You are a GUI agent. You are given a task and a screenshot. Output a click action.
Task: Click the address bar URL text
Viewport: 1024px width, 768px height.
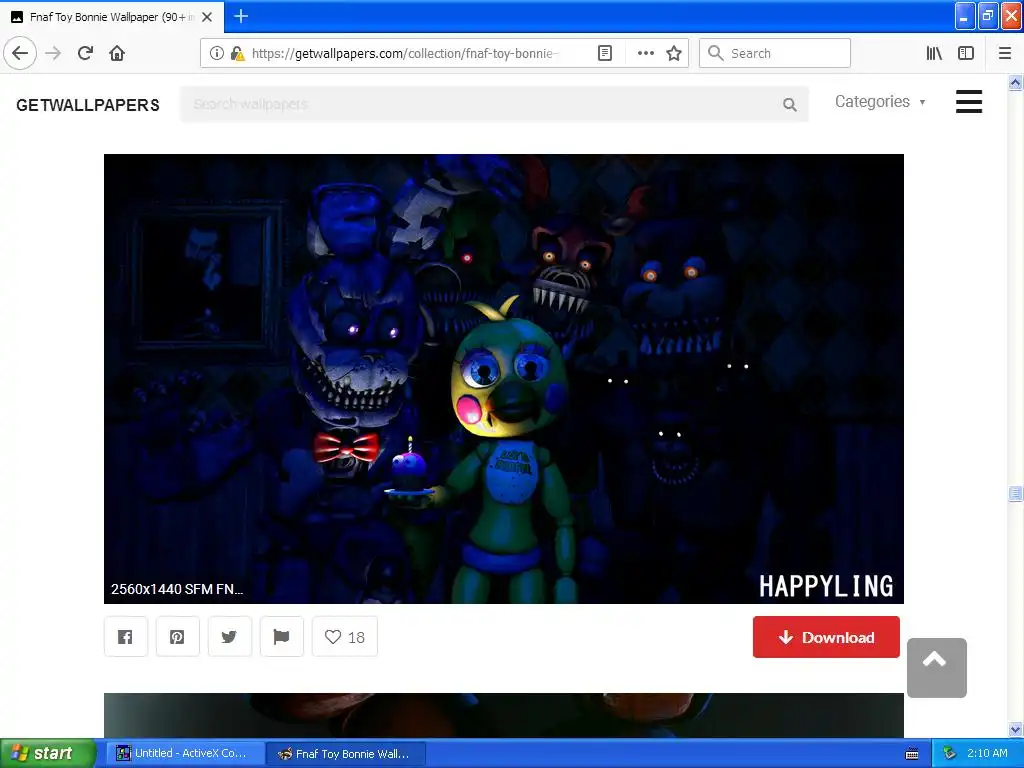(x=406, y=54)
